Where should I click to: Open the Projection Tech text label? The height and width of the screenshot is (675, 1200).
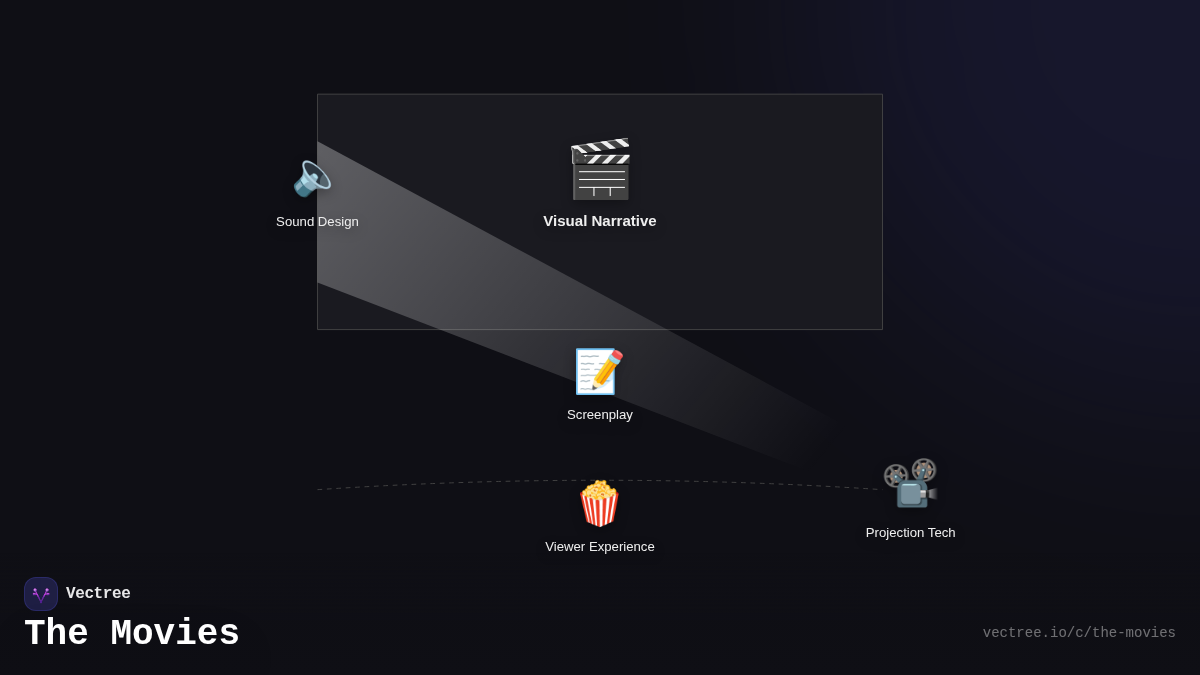910,532
